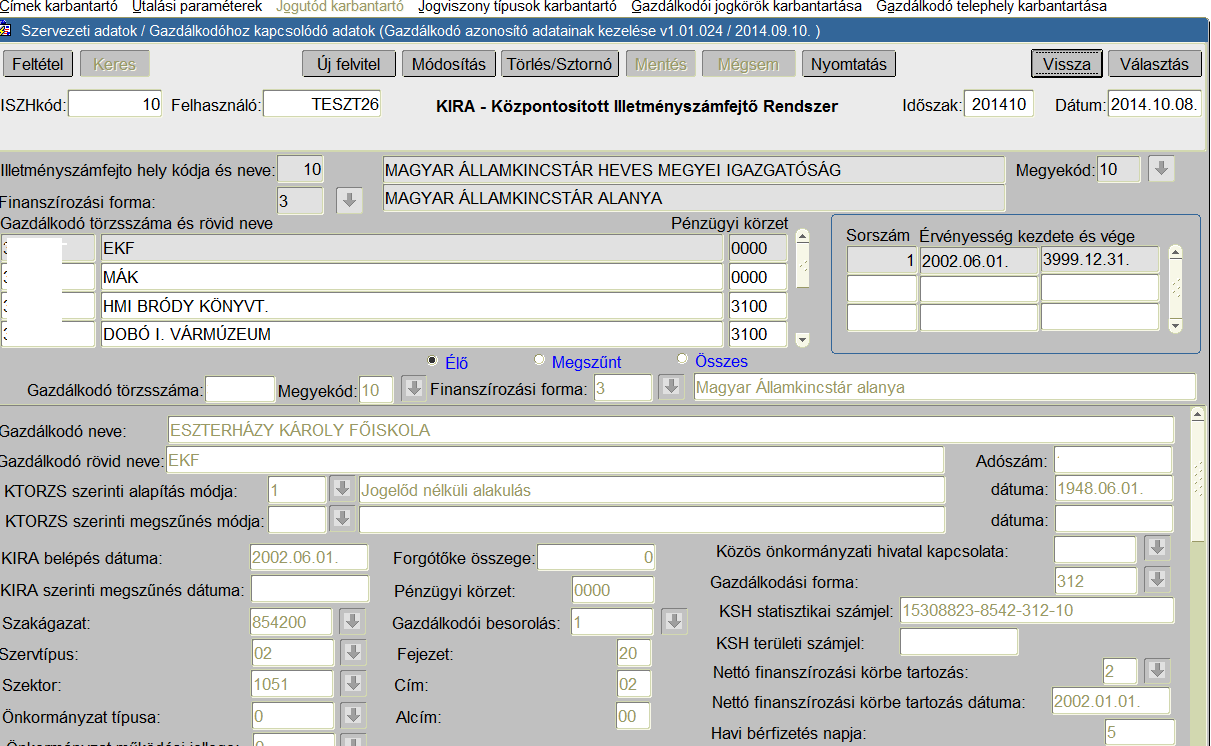Screen dimensions: 1211x746
Task: Open the Szakágazat value list
Action: [354, 622]
